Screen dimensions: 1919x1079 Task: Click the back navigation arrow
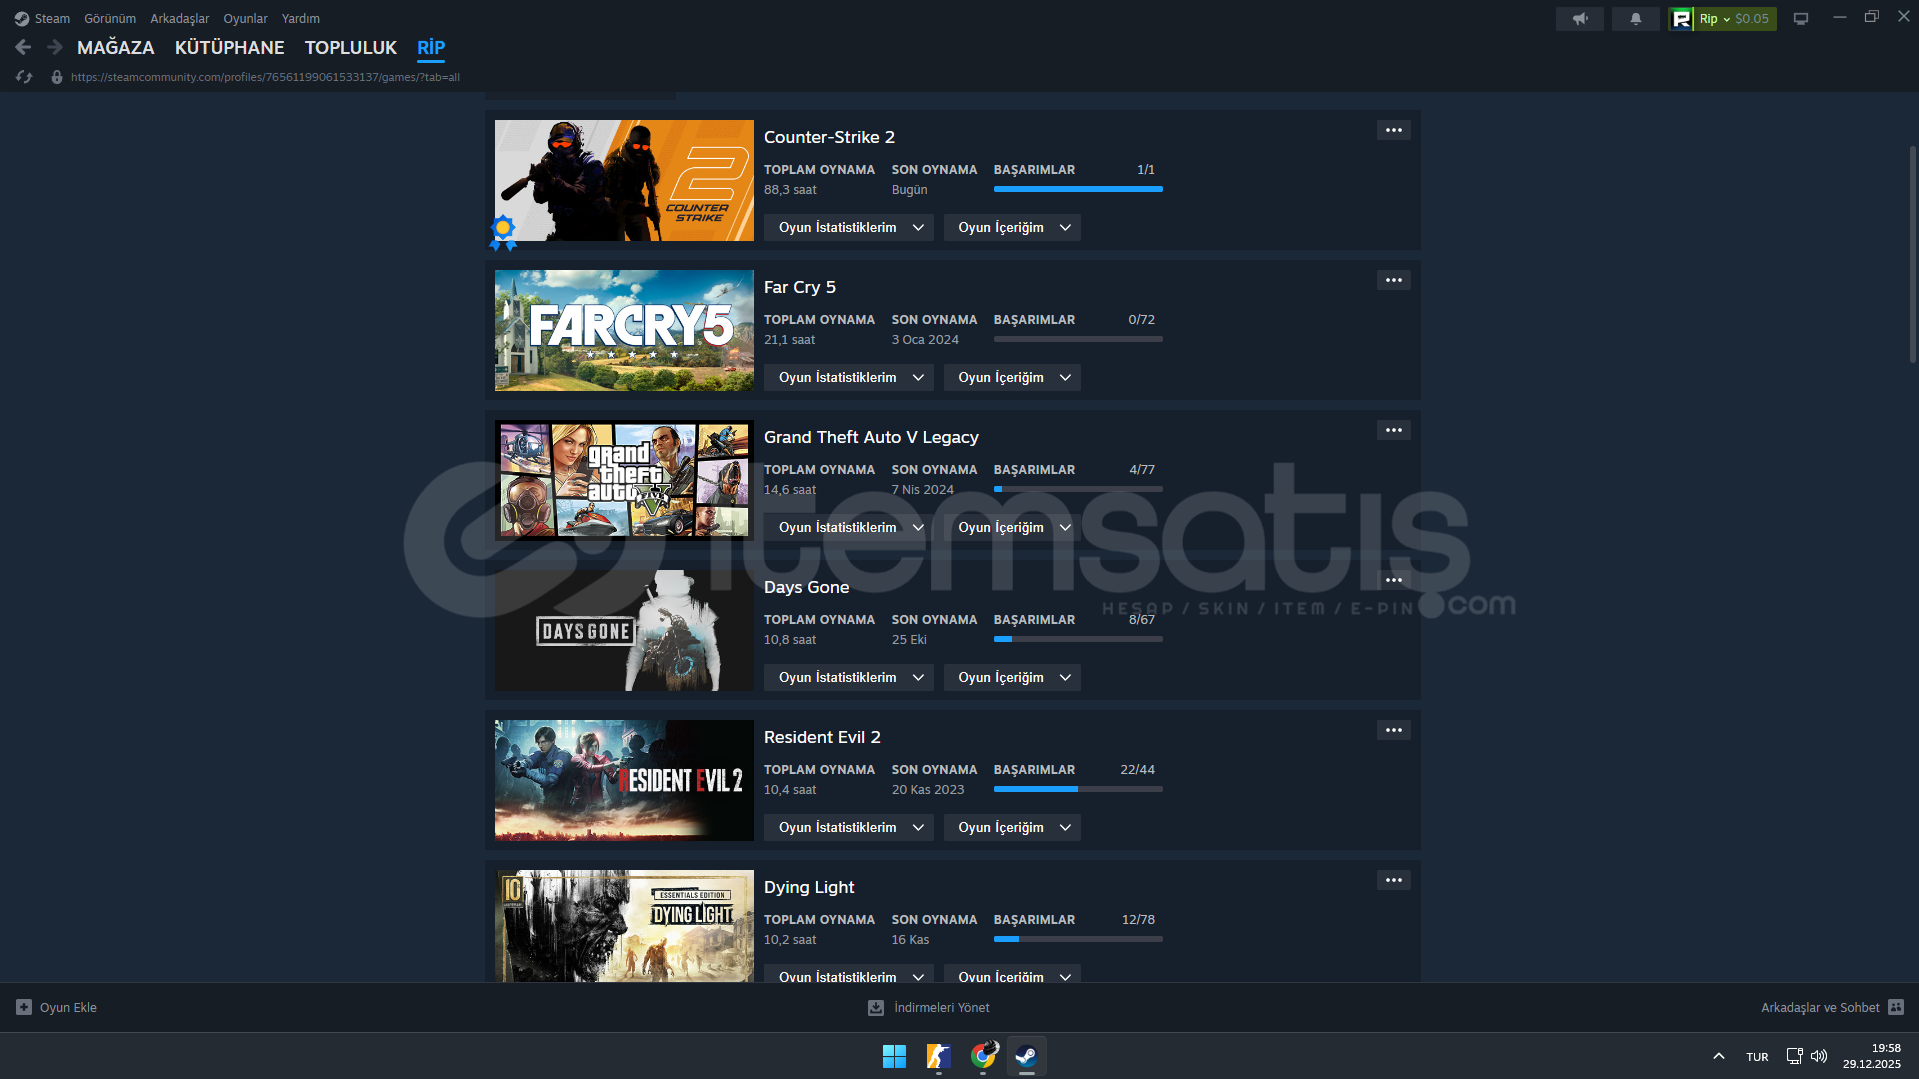(x=24, y=47)
